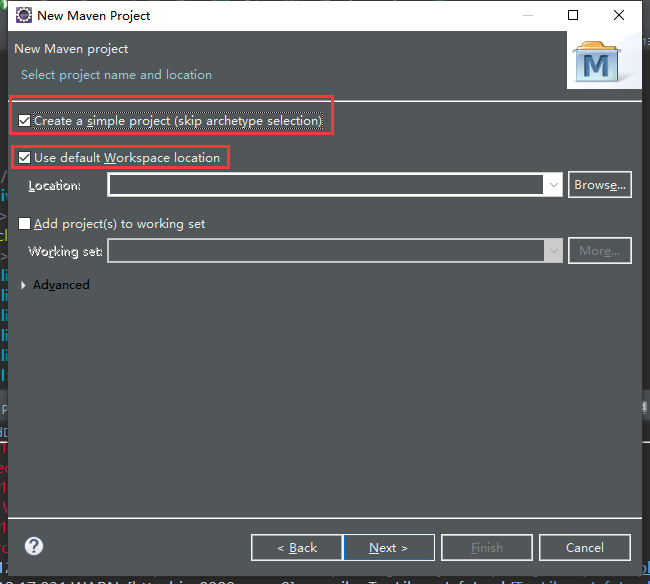This screenshot has width=650, height=584.
Task: Click the Browse... button
Action: (x=599, y=184)
